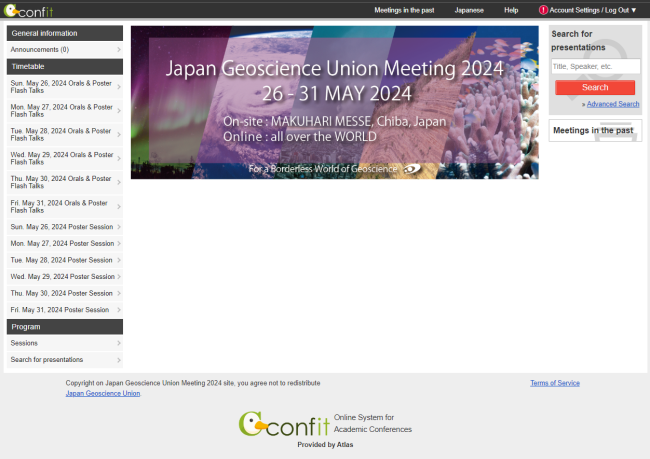Open Meetings in the past top menu
Viewport: 650px width, 459px height.
point(404,10)
